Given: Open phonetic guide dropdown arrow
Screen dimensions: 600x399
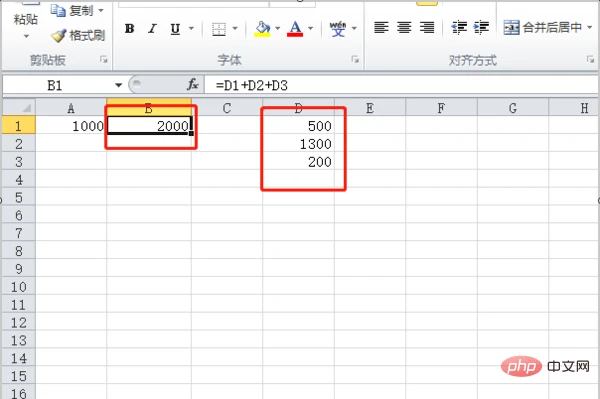Looking at the screenshot, I should click(x=354, y=28).
